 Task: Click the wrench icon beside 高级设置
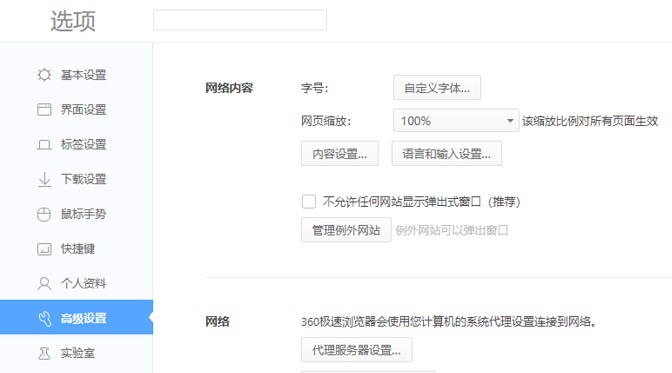pyautogui.click(x=45, y=318)
